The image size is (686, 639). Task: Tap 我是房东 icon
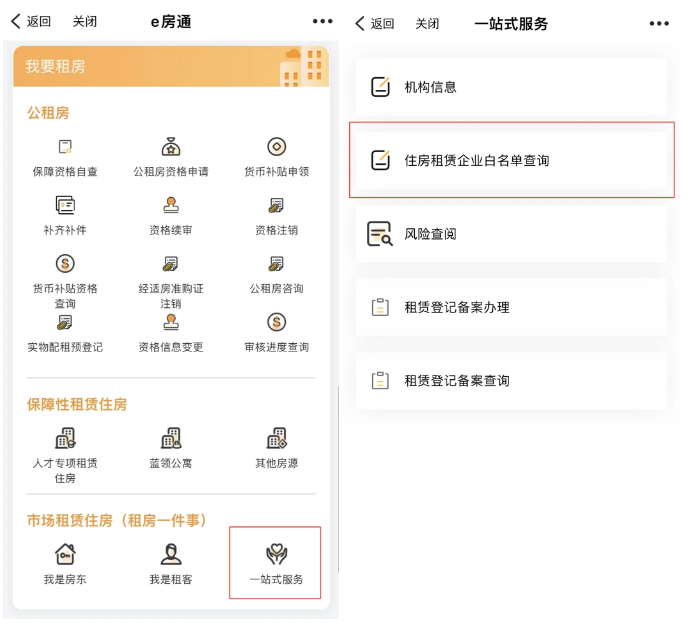pyautogui.click(x=65, y=555)
